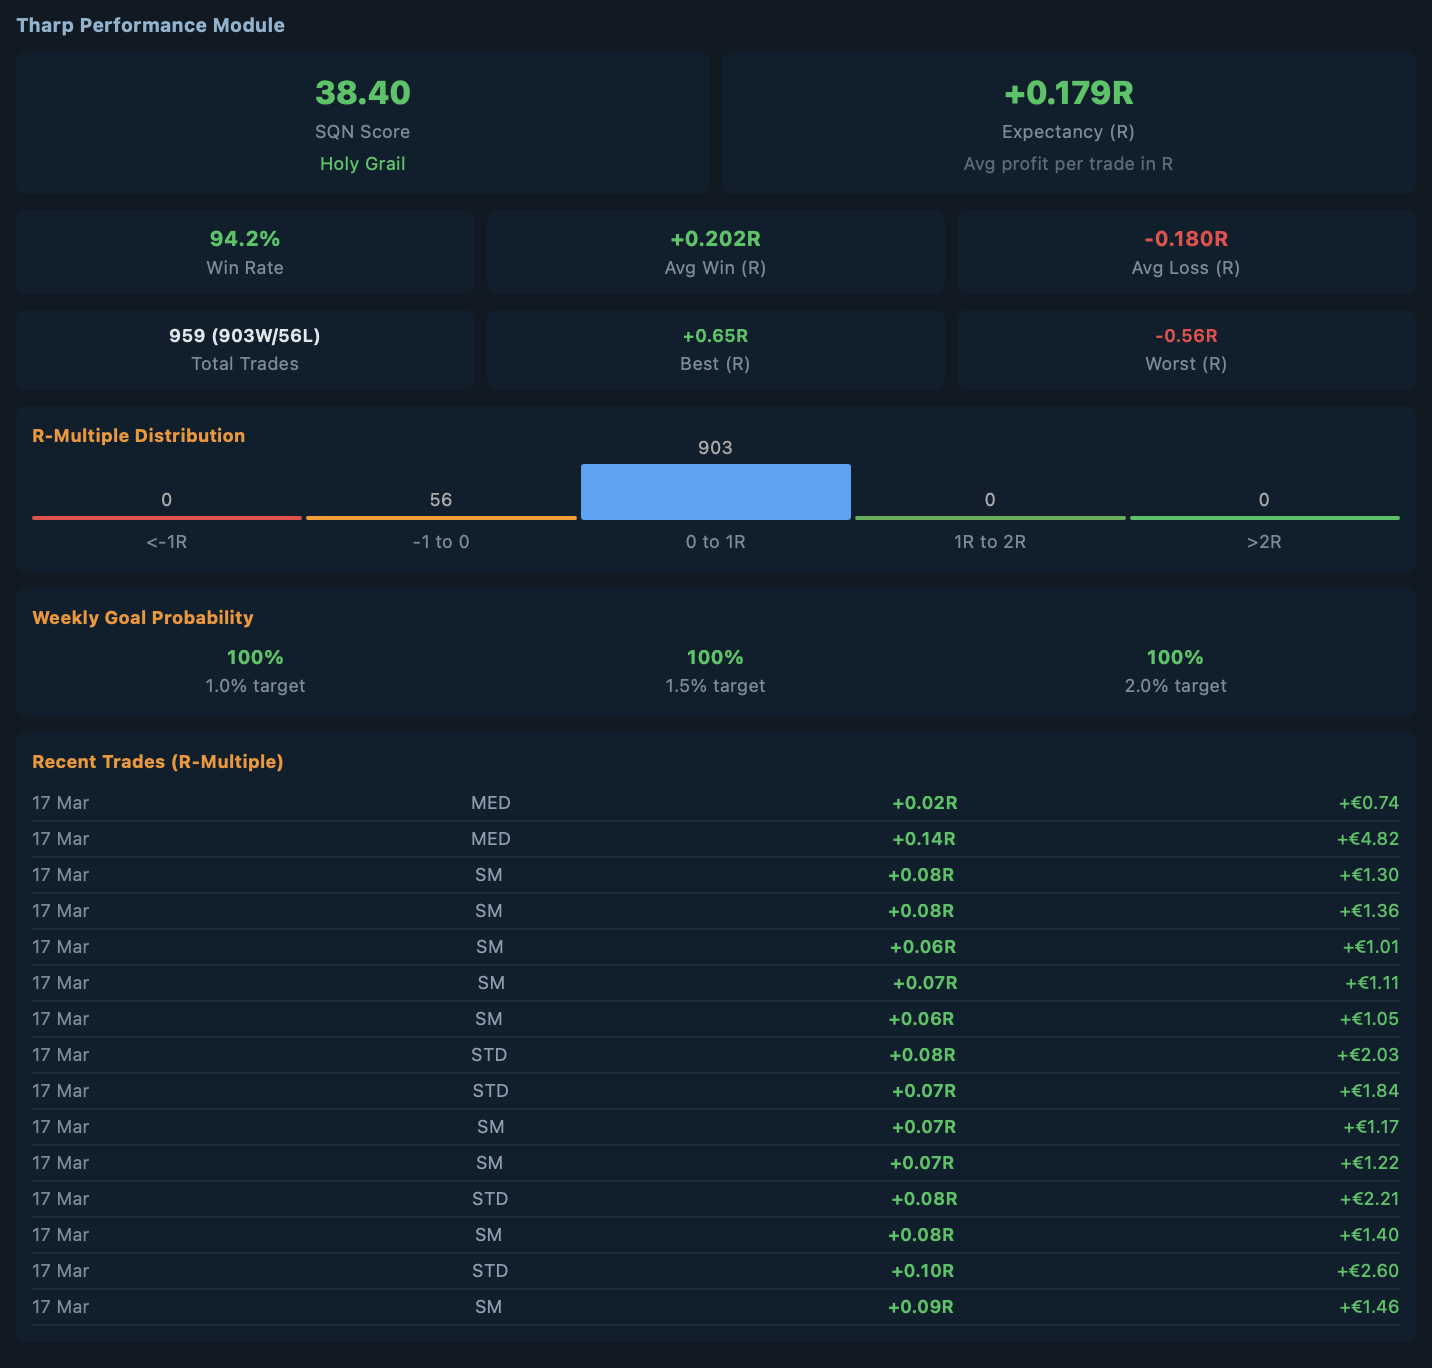The image size is (1432, 1368).
Task: Collapse the Recent Trades (R-Multiple) section
Action: (157, 761)
